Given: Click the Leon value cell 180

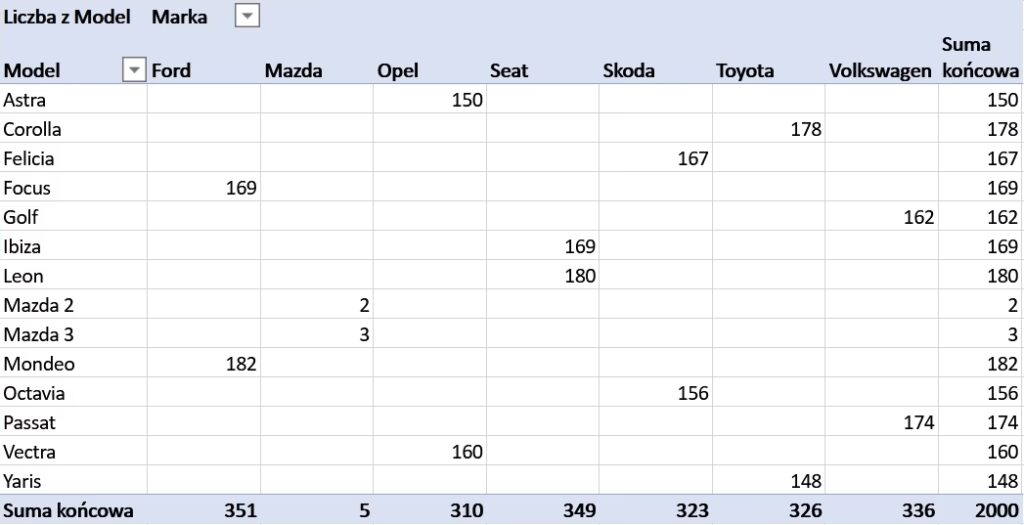Looking at the screenshot, I should (x=579, y=276).
